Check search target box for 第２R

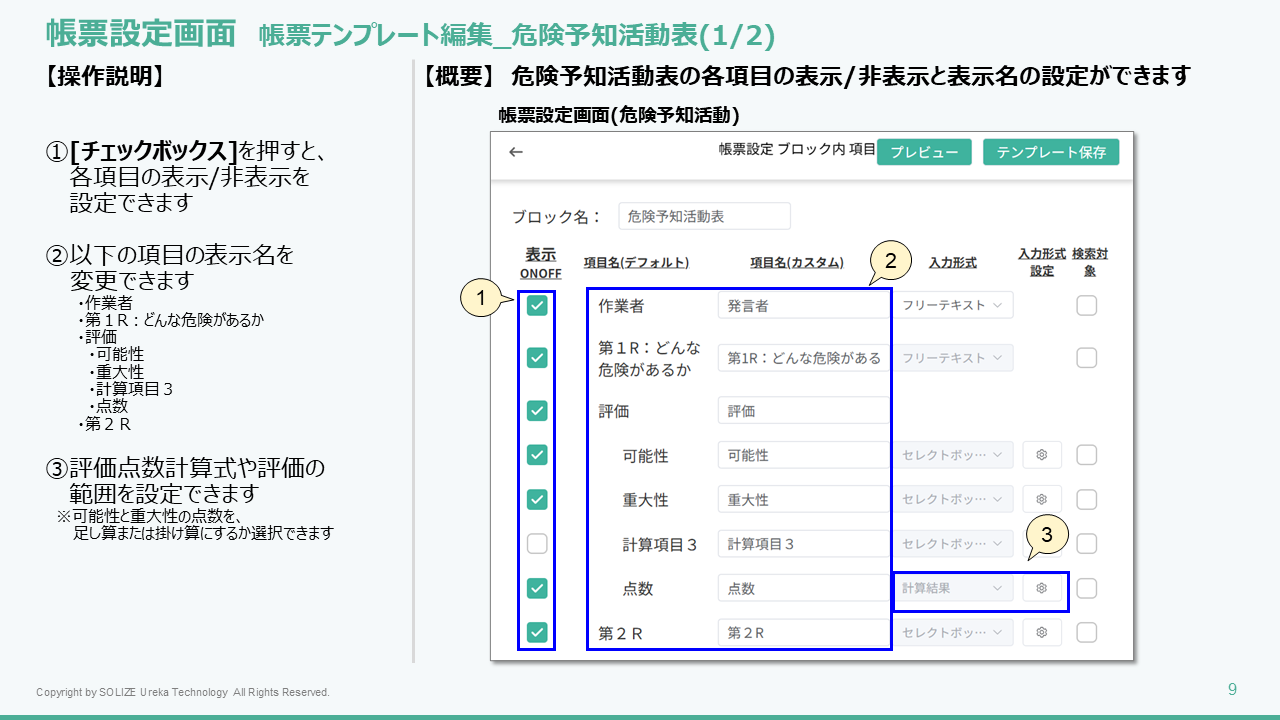tap(1087, 632)
